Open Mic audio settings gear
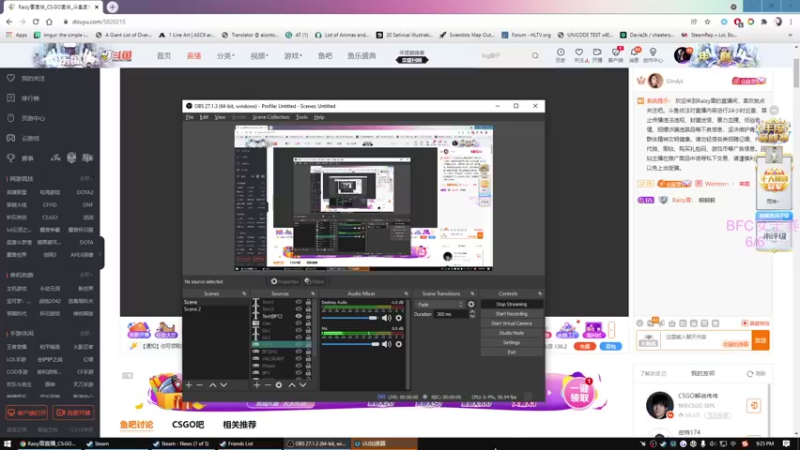800x450 pixels. [x=398, y=344]
